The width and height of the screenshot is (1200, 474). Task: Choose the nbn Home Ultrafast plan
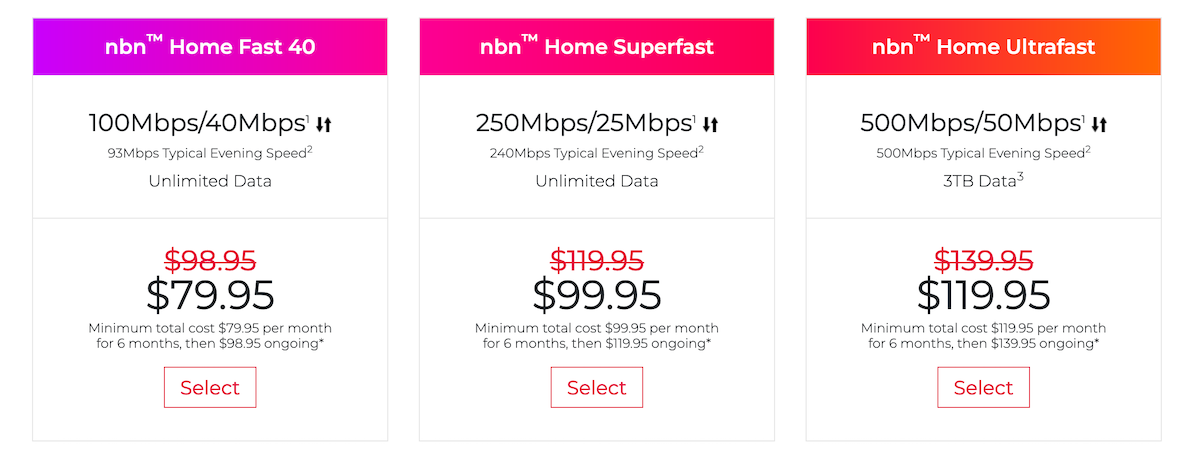pyautogui.click(x=983, y=388)
